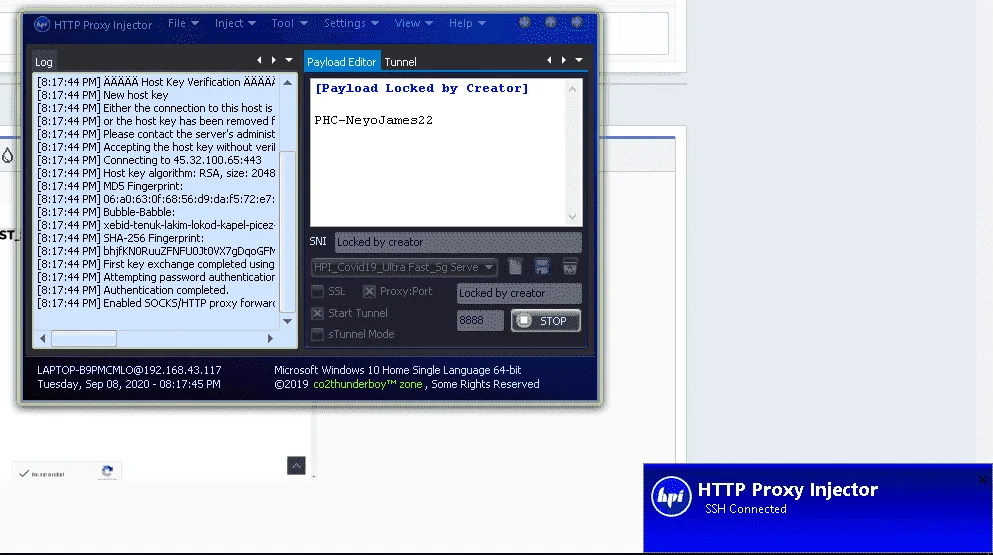Shift the Payload Editor panel tabs left with the left arrow
Screen dimensions: 993x555
click(x=549, y=60)
